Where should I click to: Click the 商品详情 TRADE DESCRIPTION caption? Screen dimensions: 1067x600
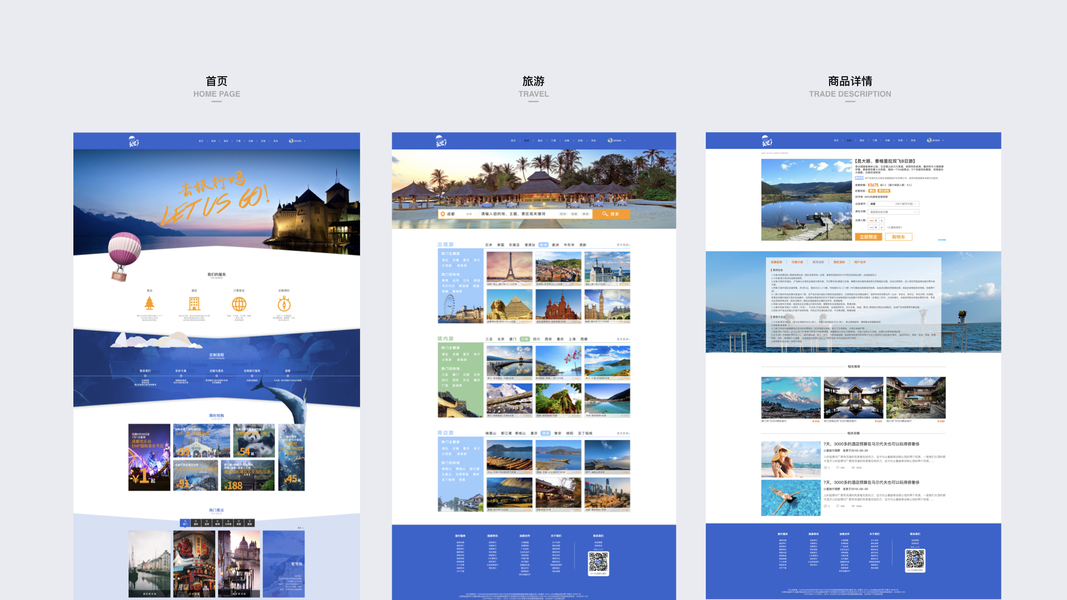click(850, 86)
